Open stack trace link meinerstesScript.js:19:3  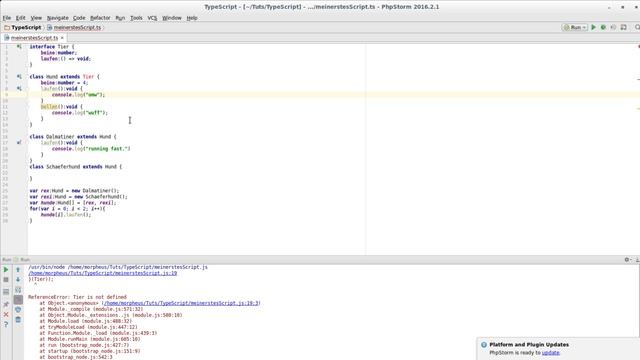[x=182, y=303]
